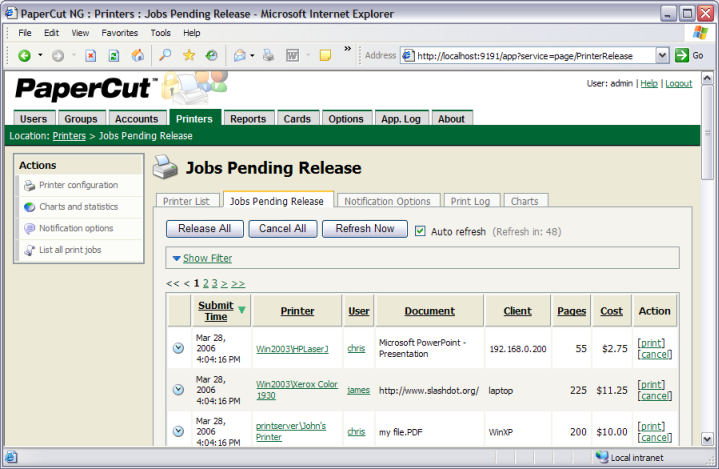Open the Win2003\HPLaserJ printer link
The width and height of the screenshot is (719, 469).
pyautogui.click(x=292, y=349)
